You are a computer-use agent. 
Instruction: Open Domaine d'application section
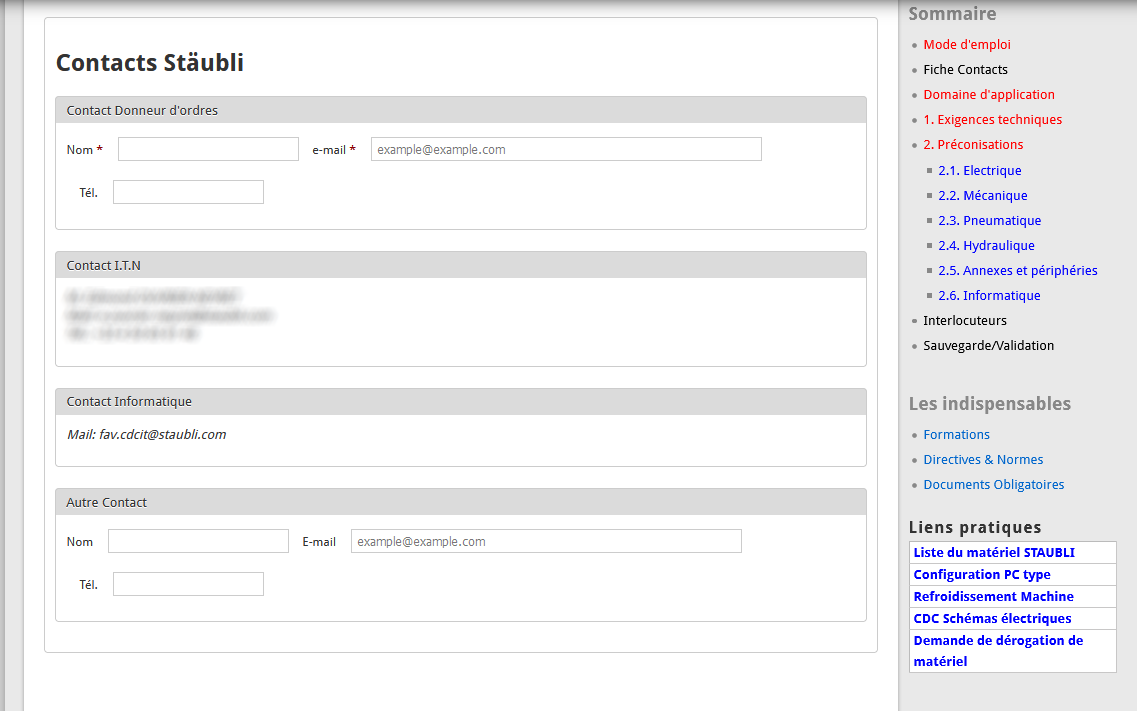pos(989,95)
